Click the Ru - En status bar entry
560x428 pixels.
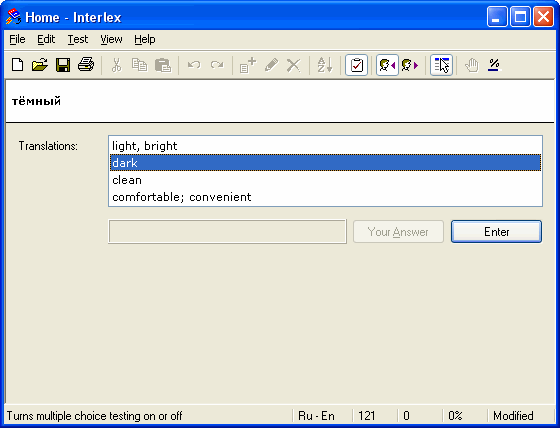[316, 416]
